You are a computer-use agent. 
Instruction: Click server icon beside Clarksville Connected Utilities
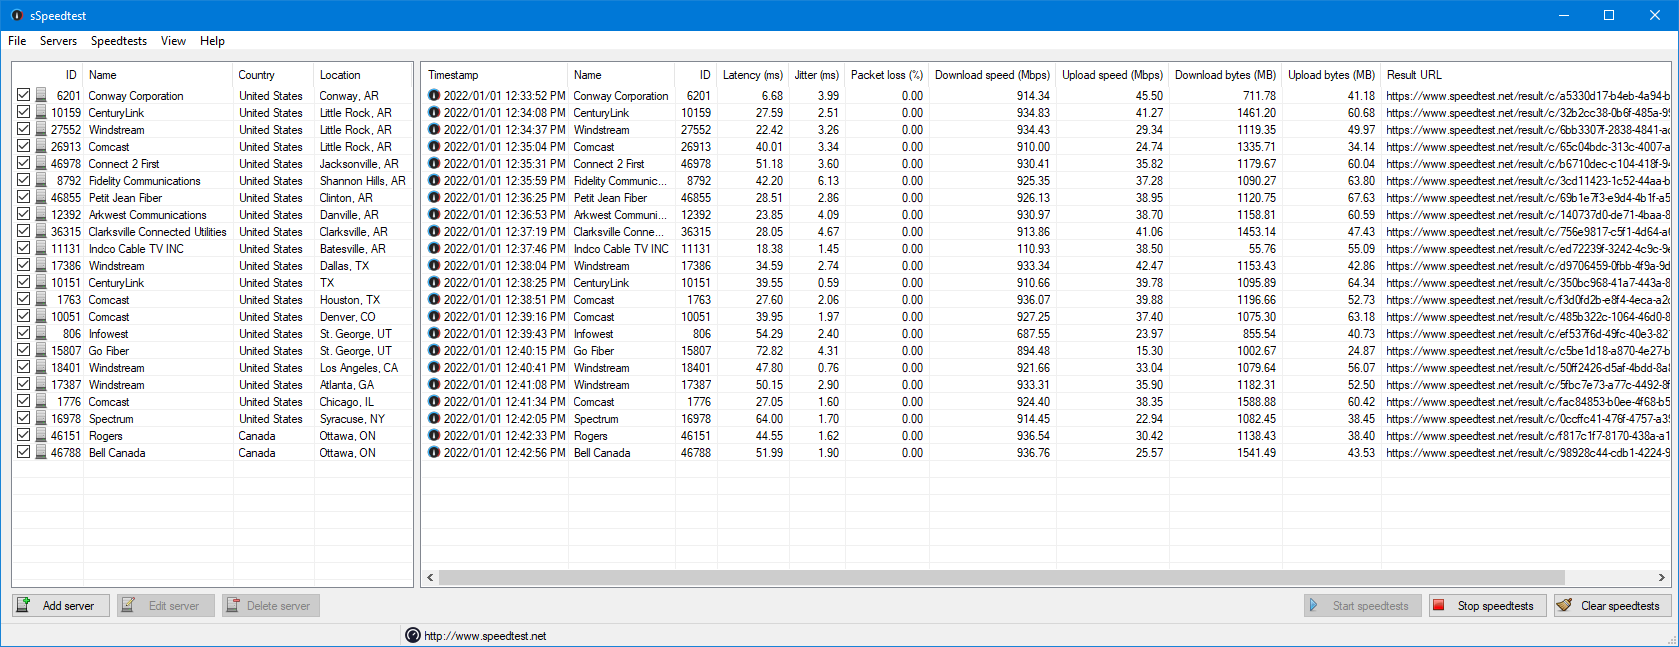[x=41, y=232]
